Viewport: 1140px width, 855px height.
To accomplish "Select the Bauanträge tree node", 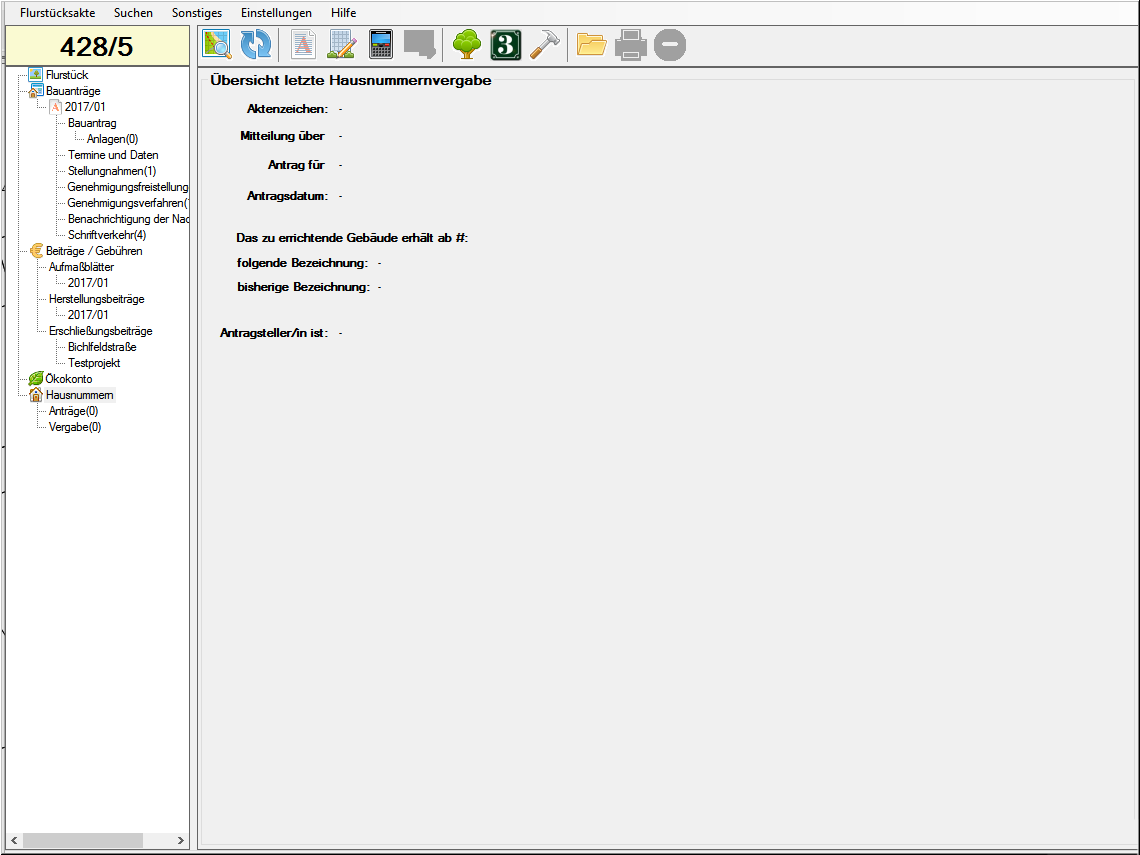I will (x=73, y=91).
